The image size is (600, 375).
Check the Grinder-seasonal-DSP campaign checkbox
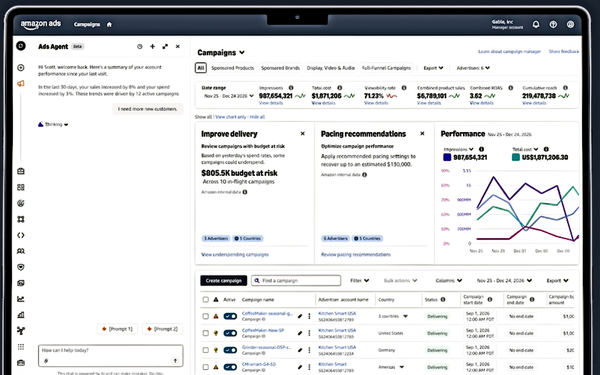(205, 350)
